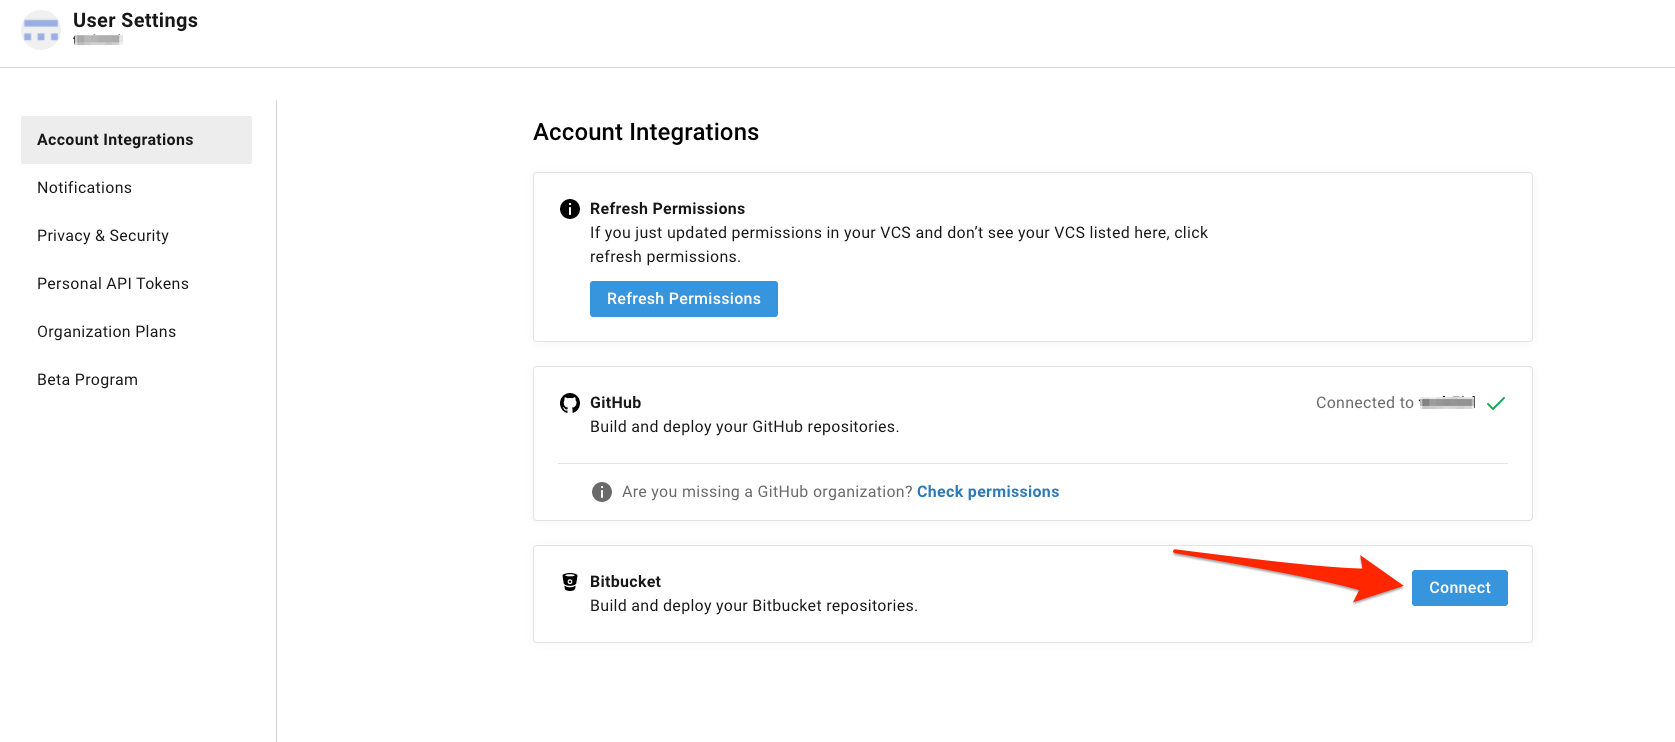The image size is (1675, 742).
Task: Click the Bitbucket integration name label
Action: click(x=625, y=582)
